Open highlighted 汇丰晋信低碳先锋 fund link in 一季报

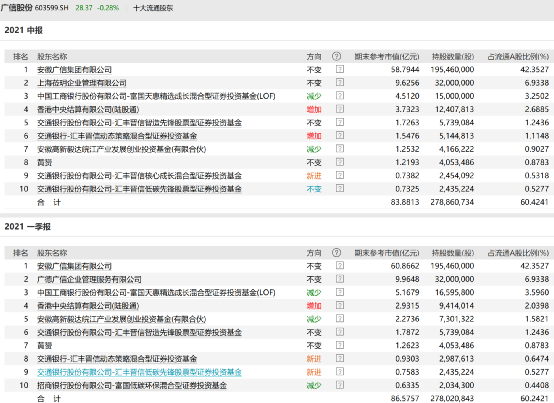(140, 372)
